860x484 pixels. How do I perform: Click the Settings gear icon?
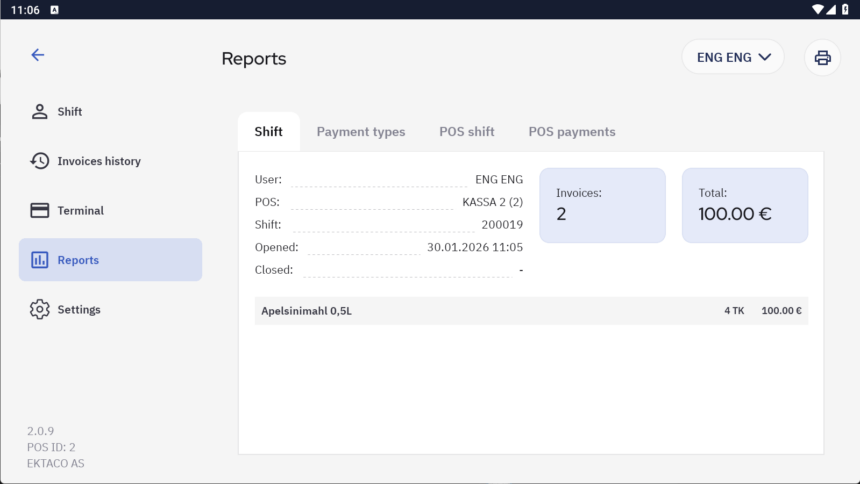[x=40, y=310]
